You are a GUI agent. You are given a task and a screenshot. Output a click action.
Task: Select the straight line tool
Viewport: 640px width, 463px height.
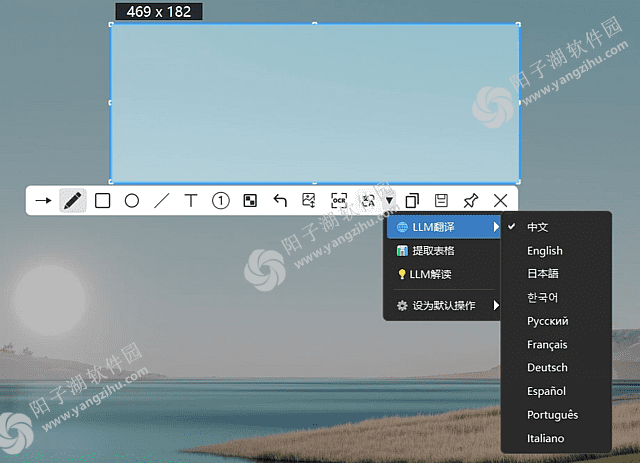pyautogui.click(x=162, y=200)
